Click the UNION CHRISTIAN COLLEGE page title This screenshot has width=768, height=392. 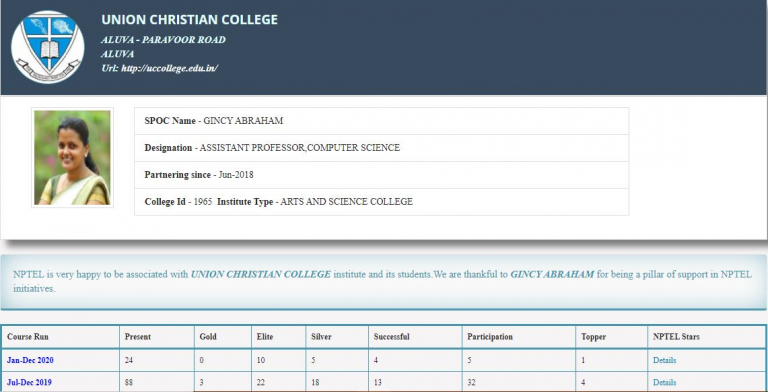189,20
